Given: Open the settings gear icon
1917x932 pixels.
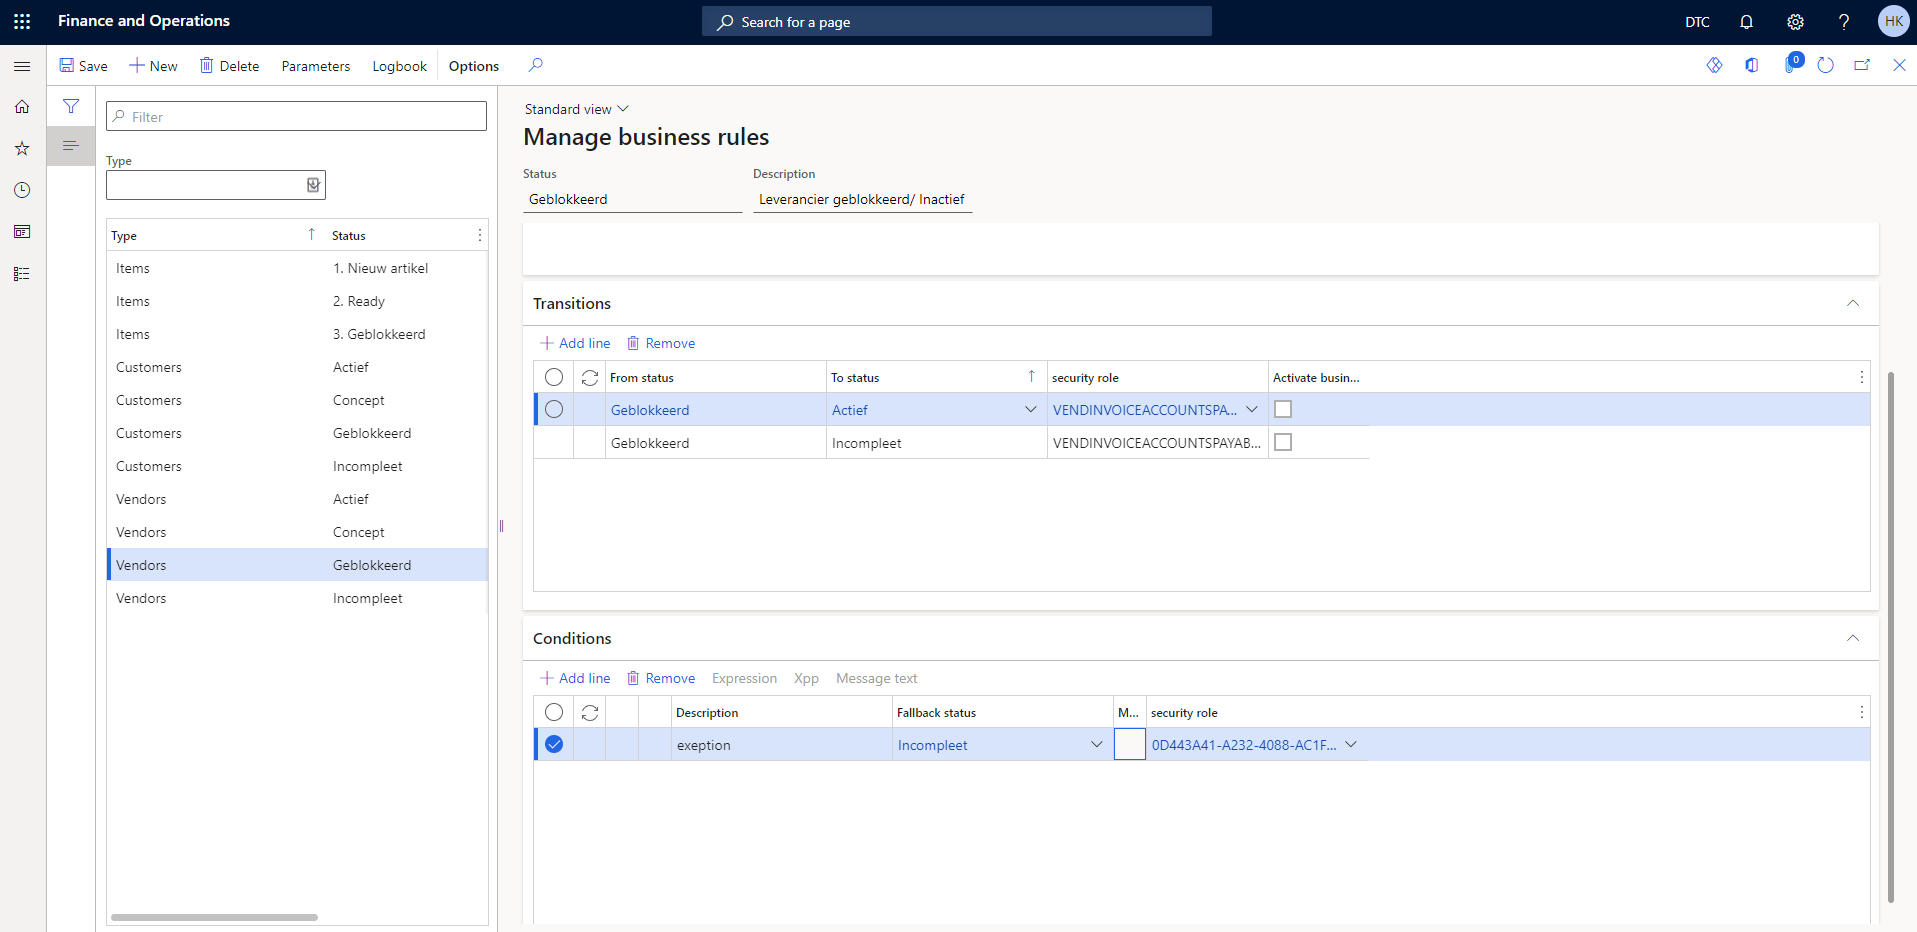Looking at the screenshot, I should coord(1795,22).
